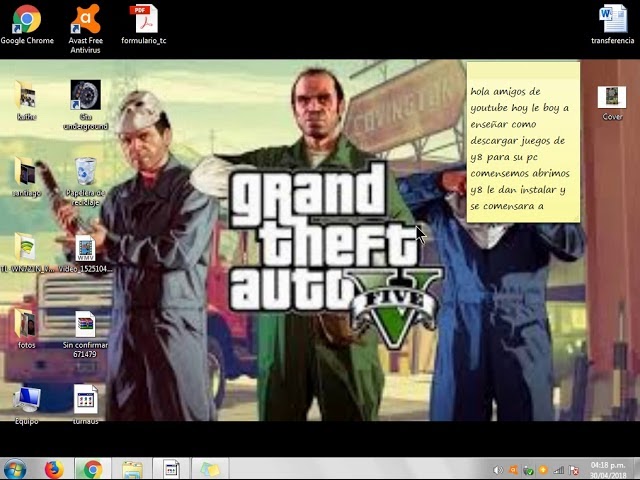
Task: Select the transferencia Word document
Action: [x=612, y=24]
